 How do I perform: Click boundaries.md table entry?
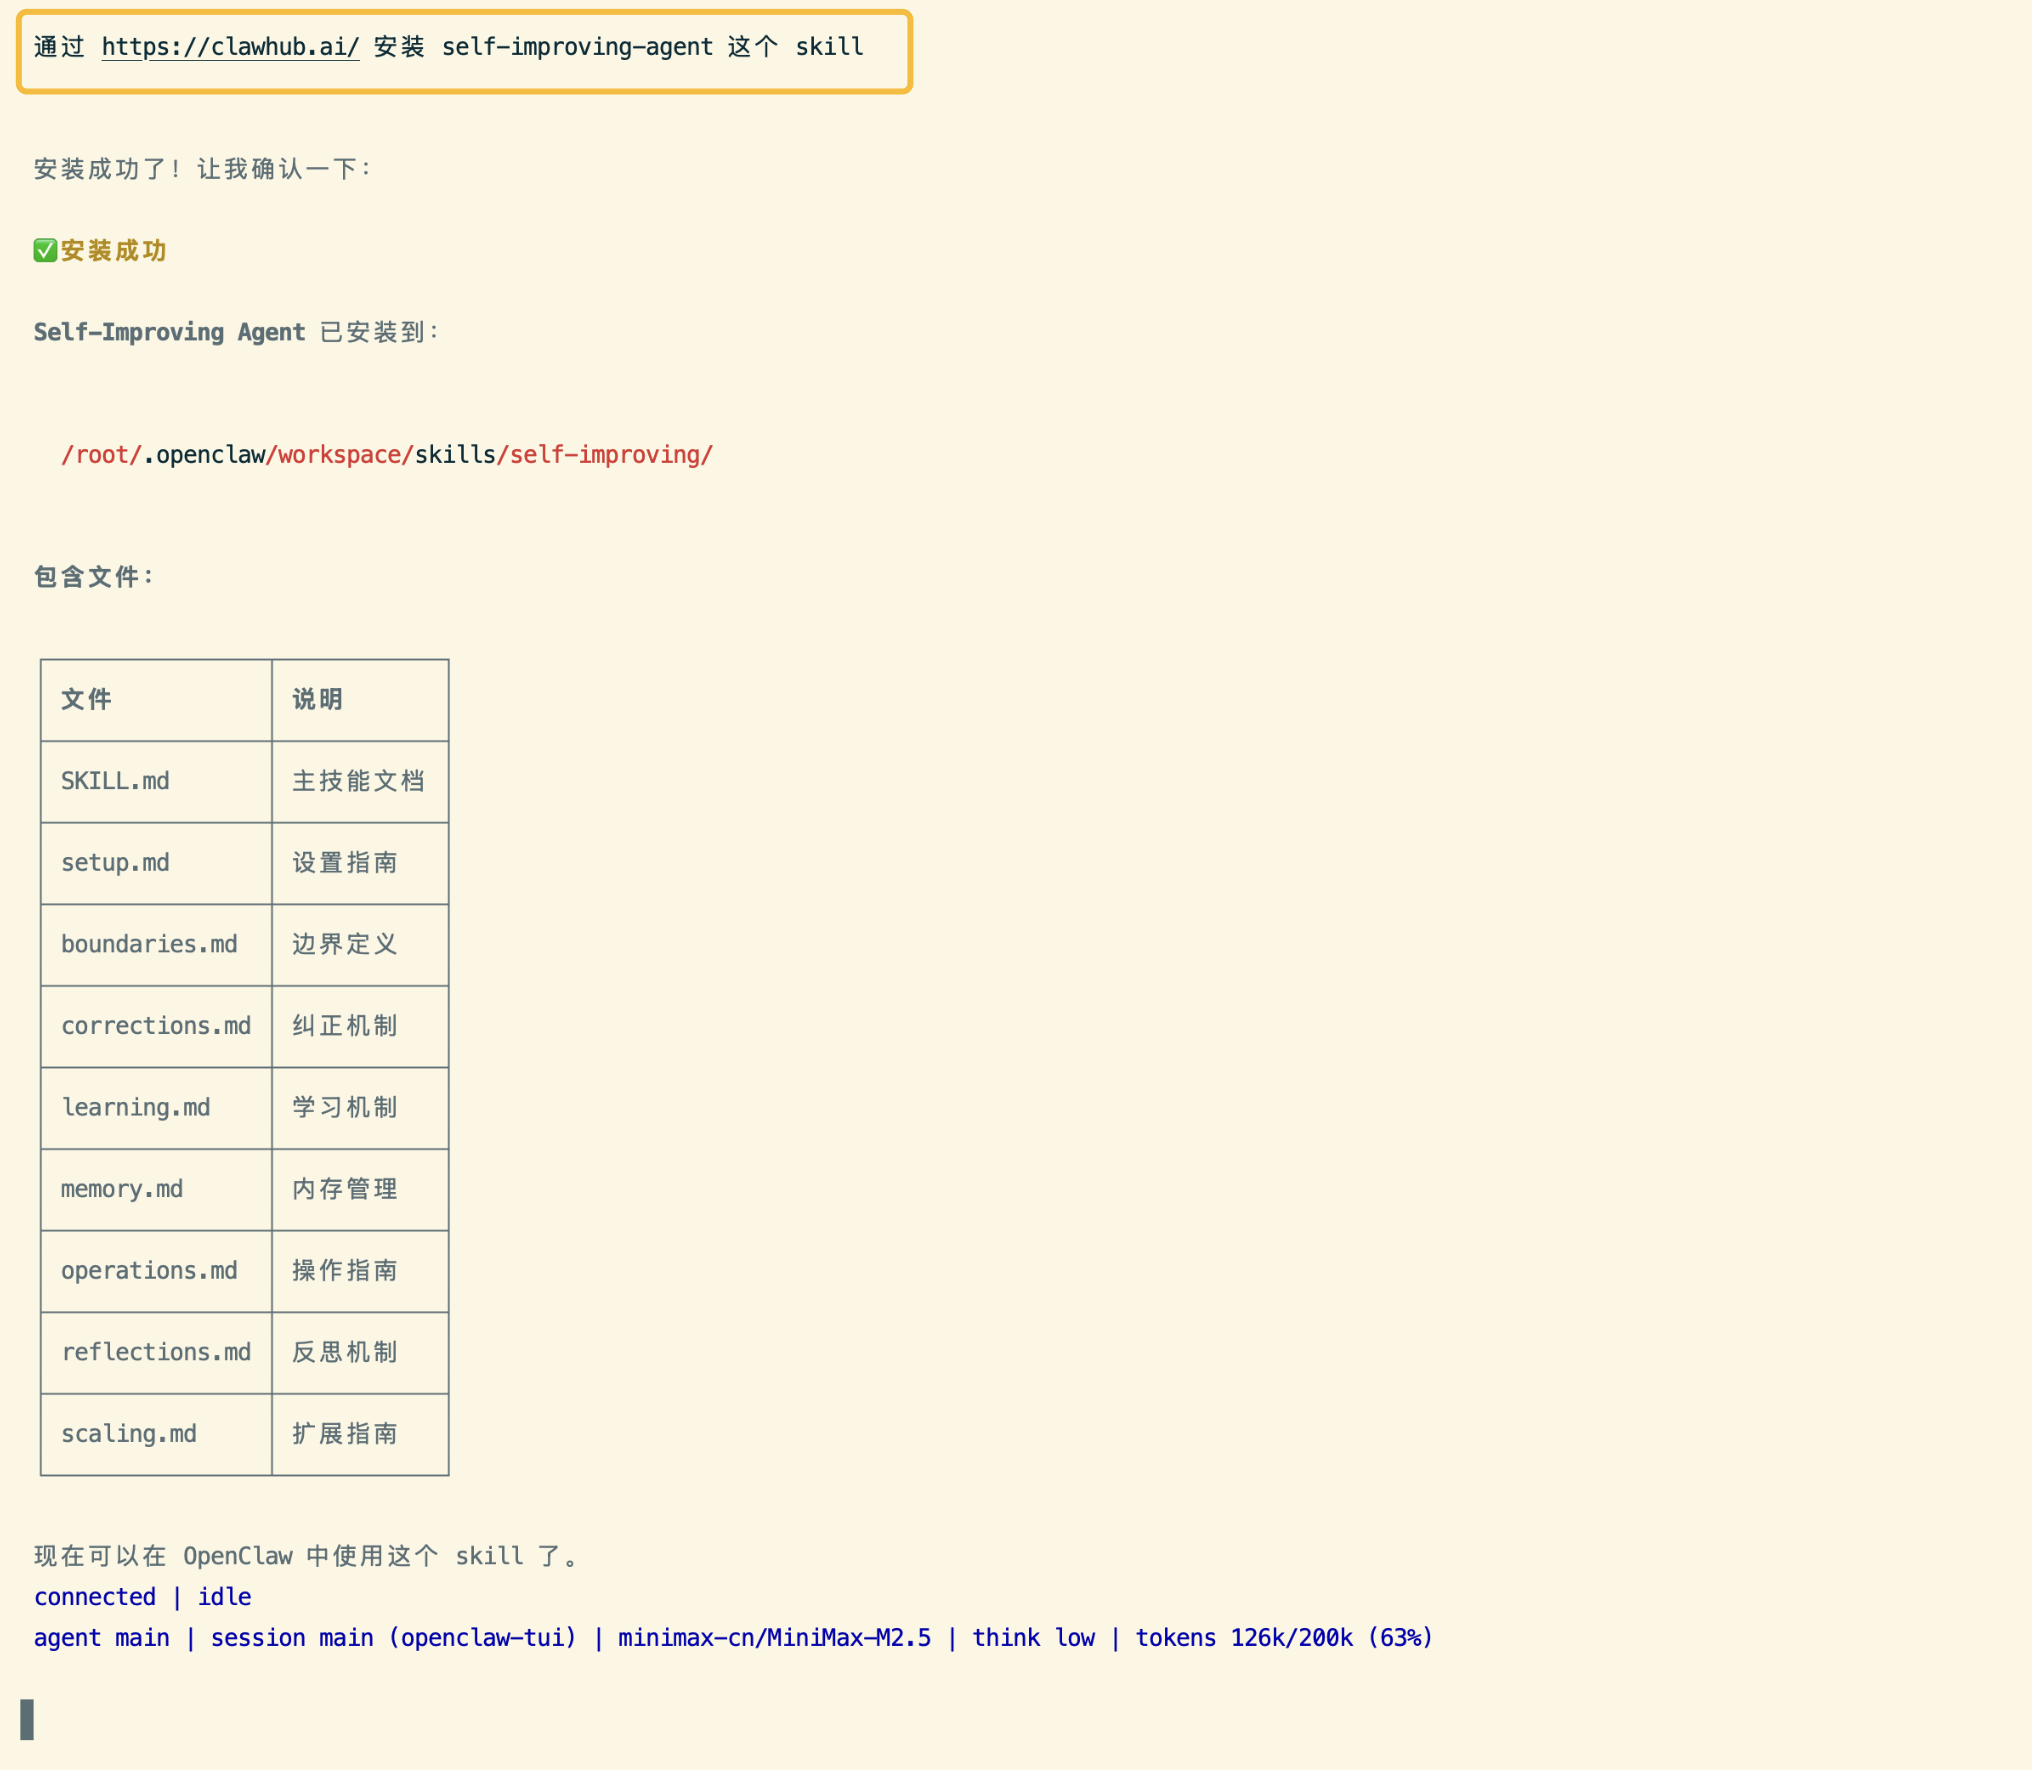[x=149, y=945]
